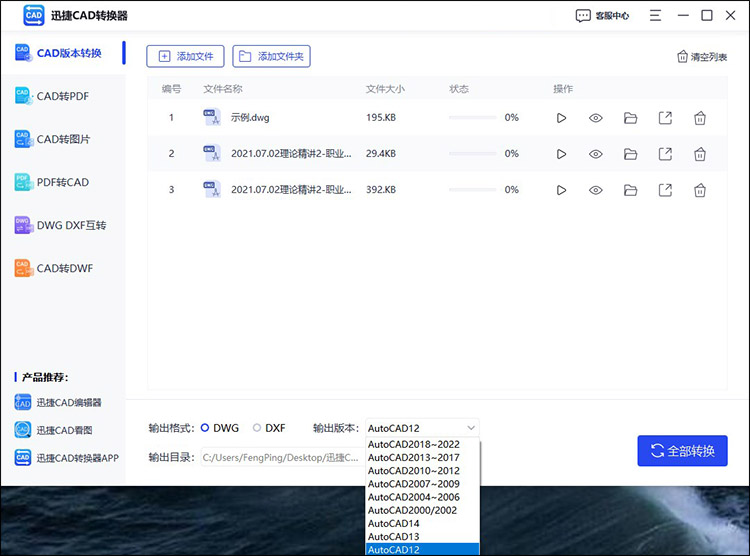Start conversion for 29.4KB file row
The width and height of the screenshot is (750, 556).
click(561, 154)
